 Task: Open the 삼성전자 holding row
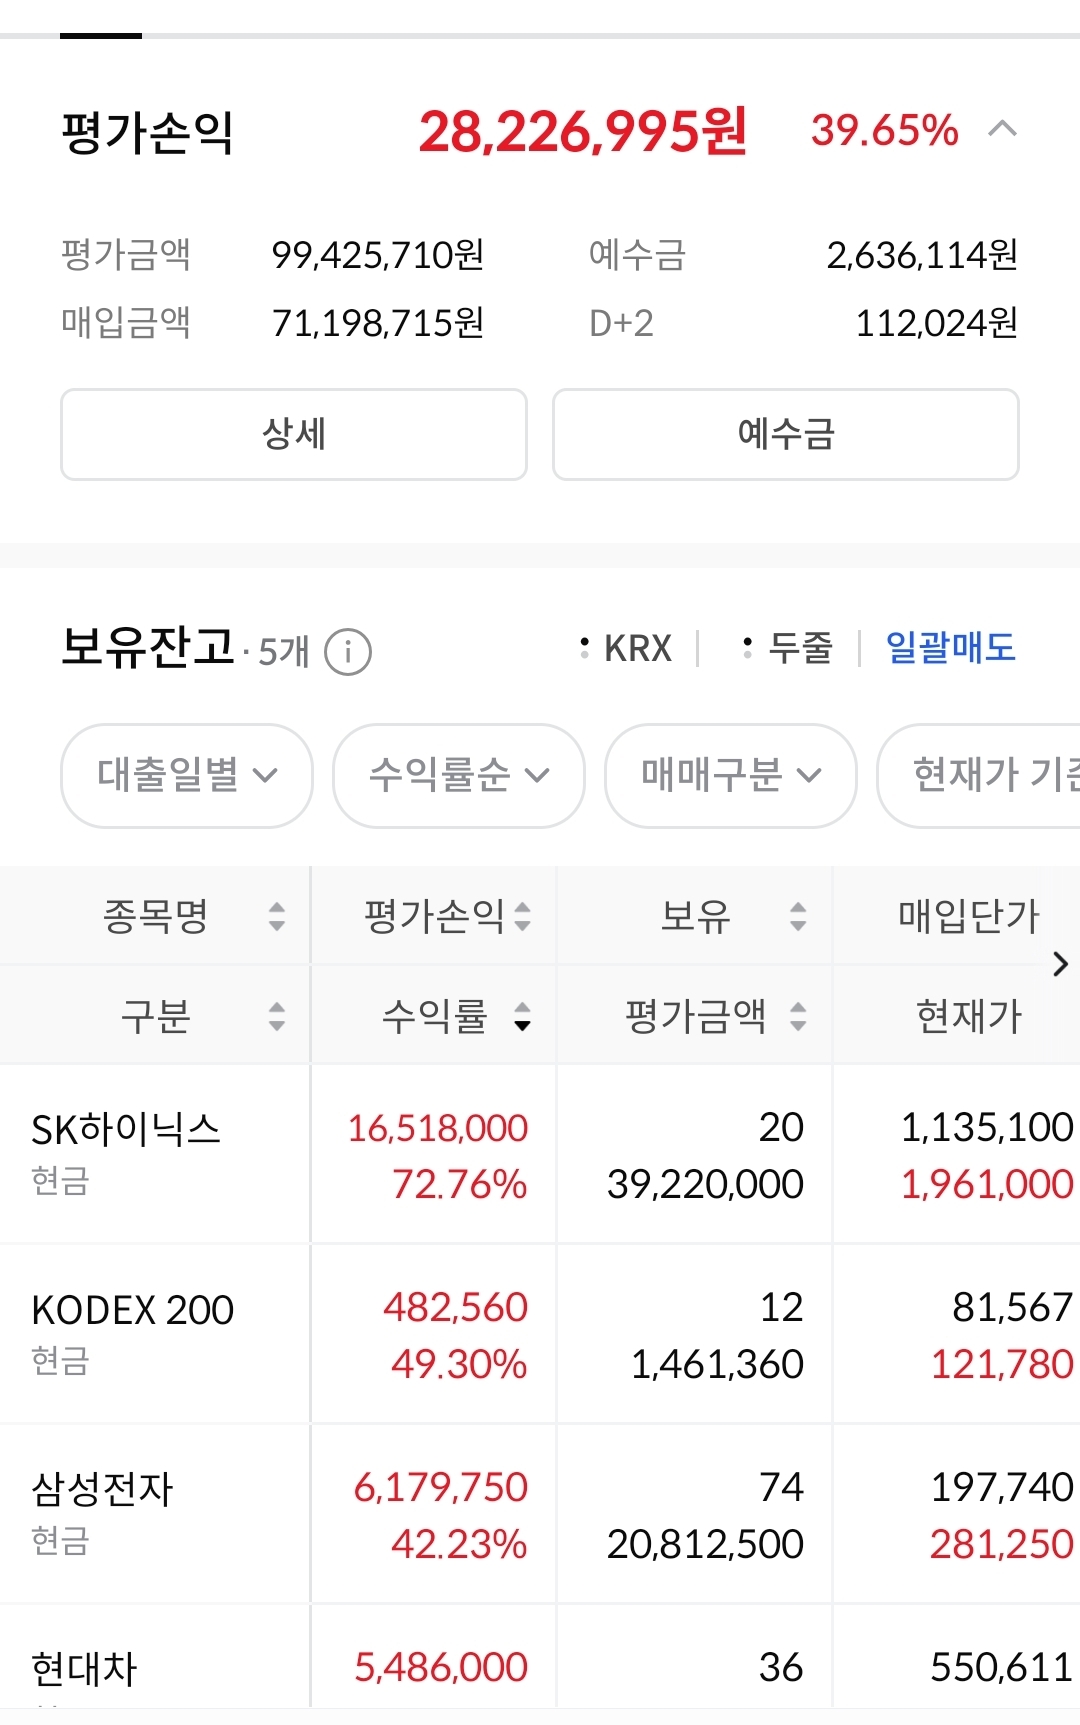click(x=540, y=1515)
